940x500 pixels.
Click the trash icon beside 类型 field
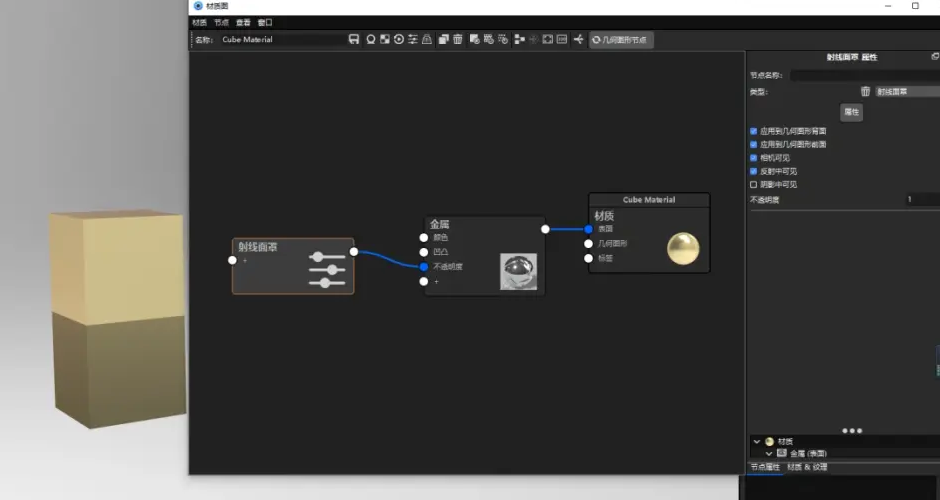866,92
